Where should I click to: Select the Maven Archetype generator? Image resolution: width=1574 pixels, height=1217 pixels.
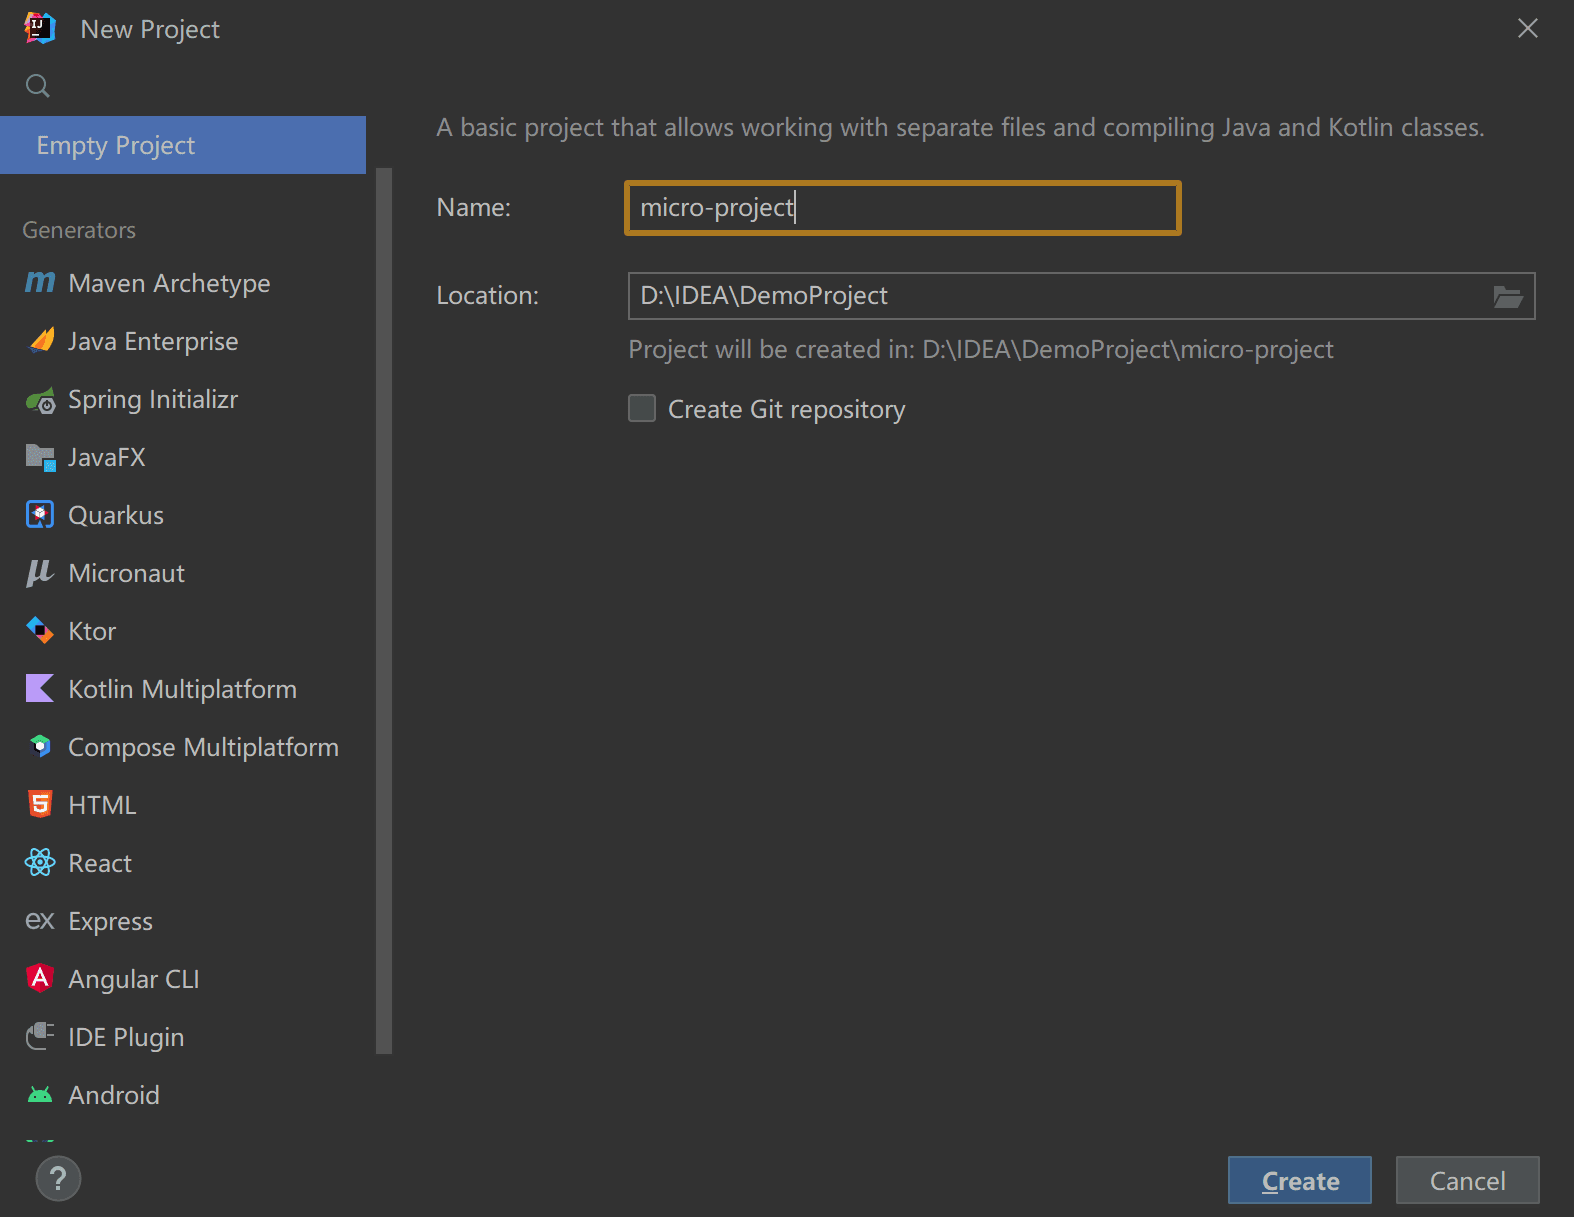point(169,284)
